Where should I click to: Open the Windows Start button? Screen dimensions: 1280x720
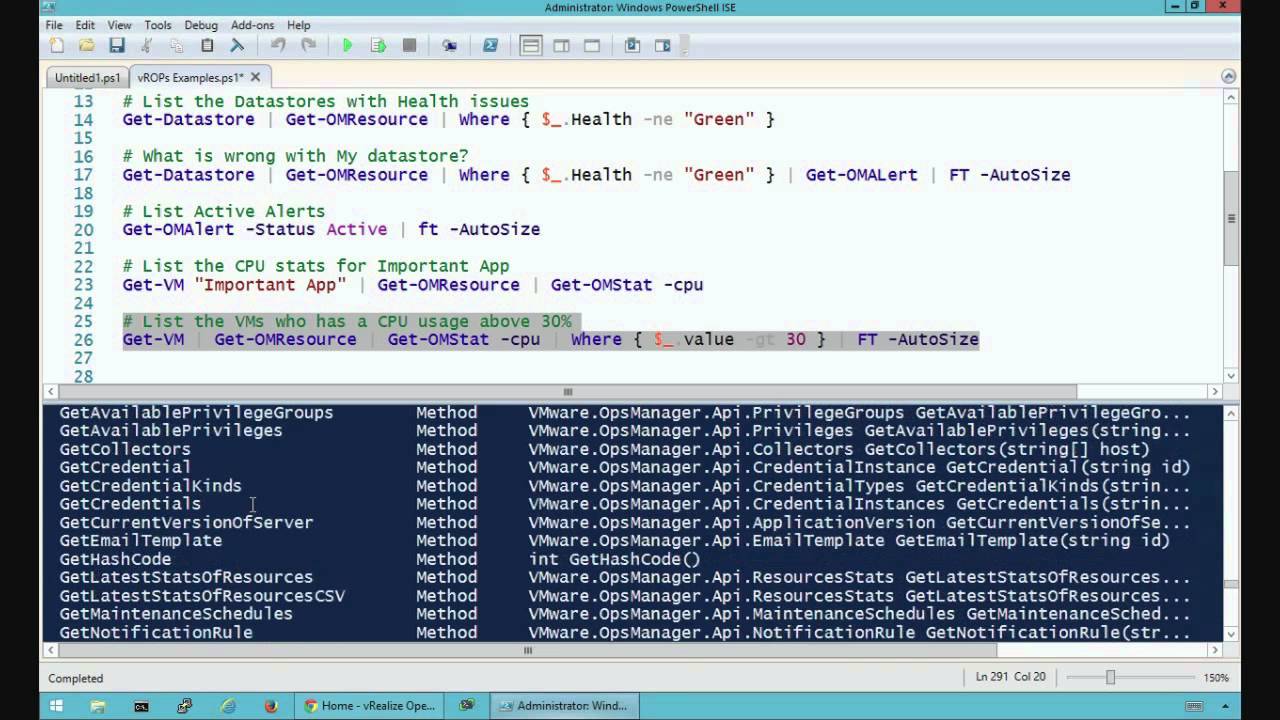(56, 706)
